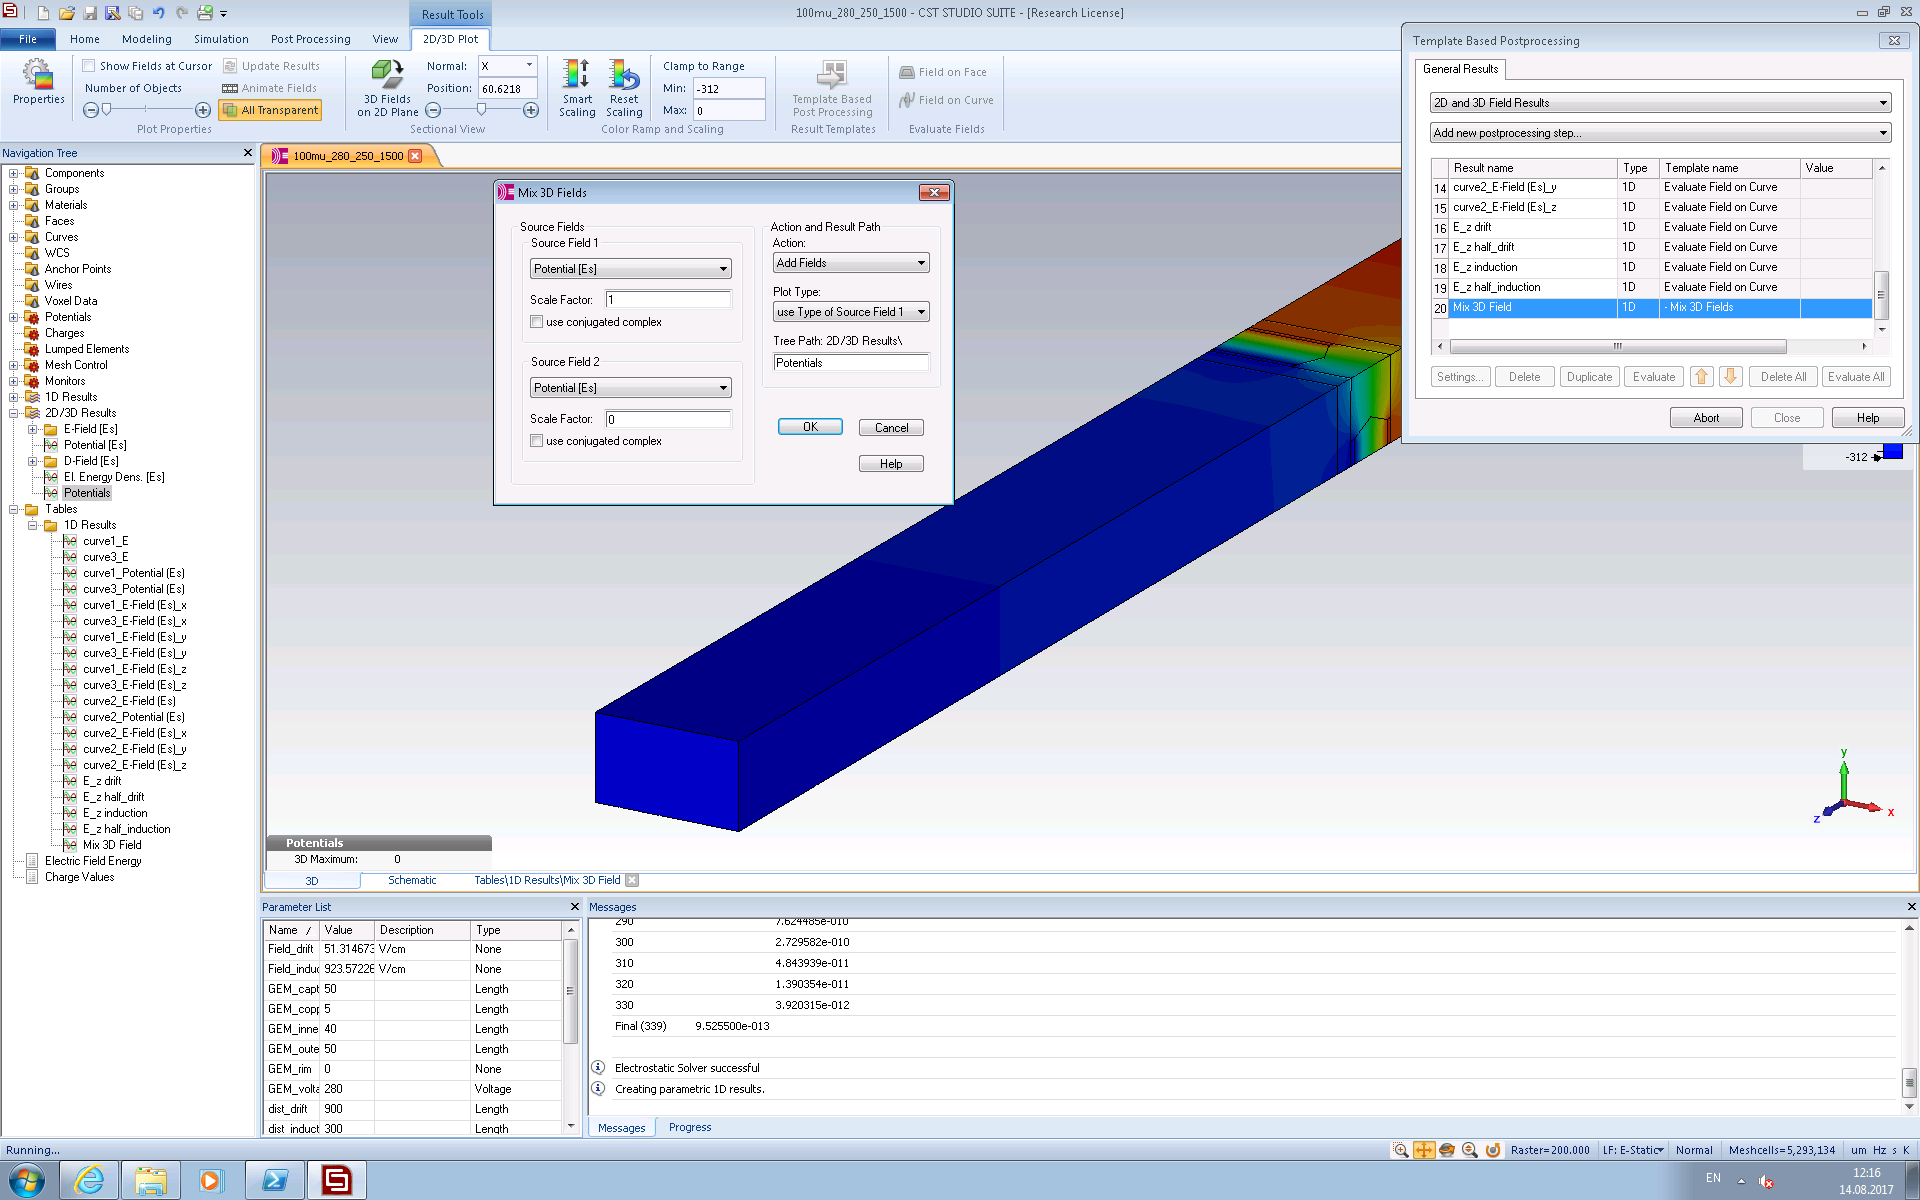Screen dimensions: 1920x1200
Task: Open 2D and 3D Field Results dropdown
Action: (1660, 103)
